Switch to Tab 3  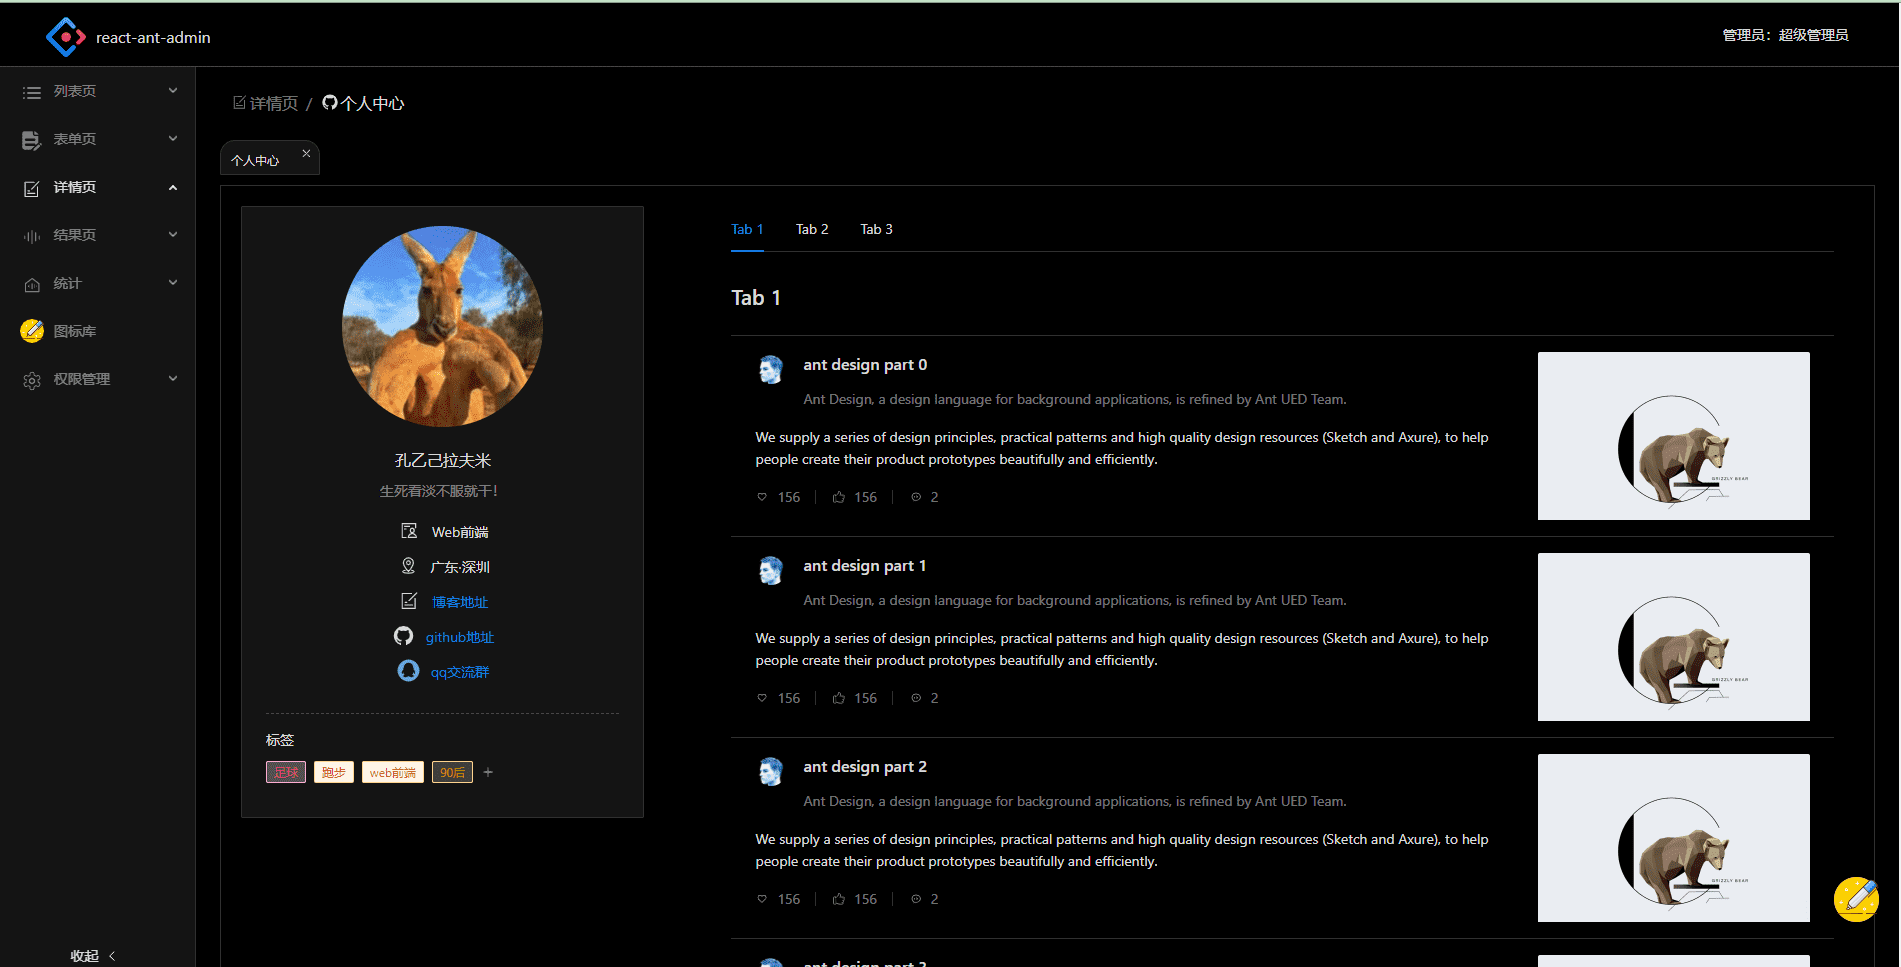click(877, 229)
